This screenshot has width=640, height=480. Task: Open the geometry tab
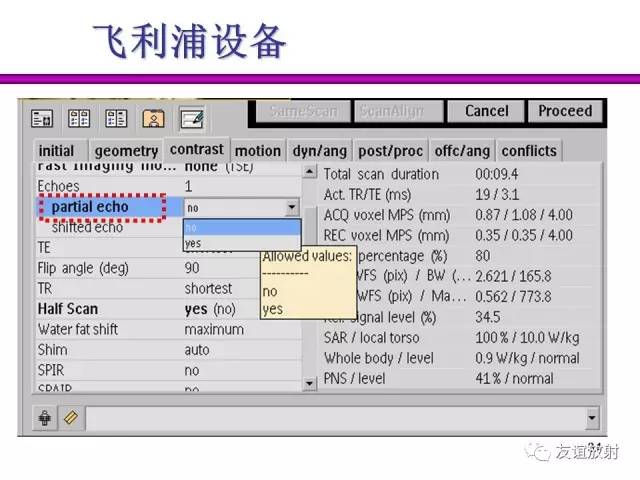click(126, 151)
